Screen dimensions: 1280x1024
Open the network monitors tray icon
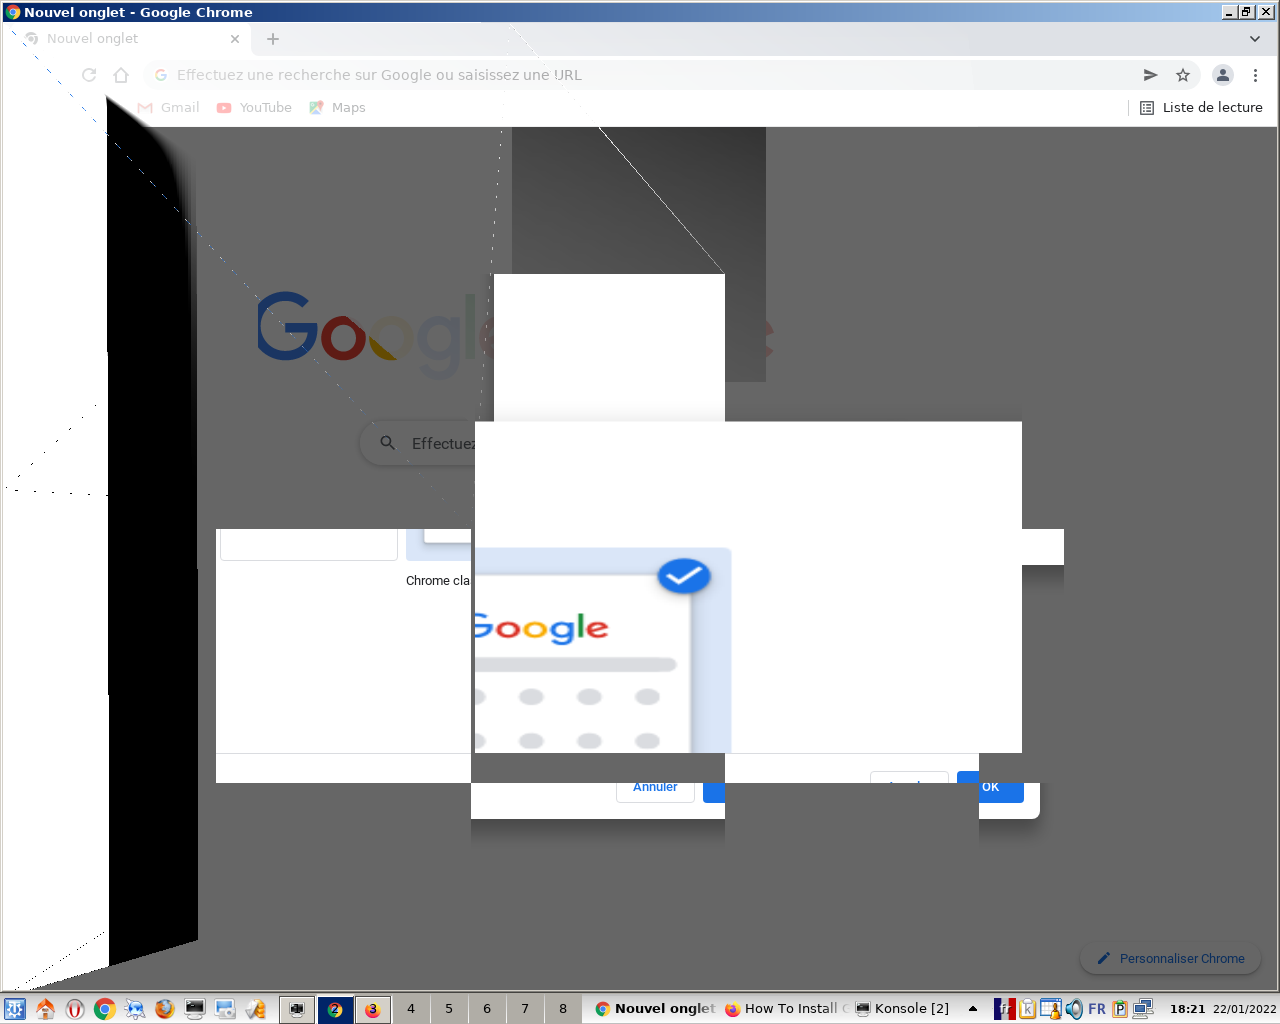pos(1143,1009)
